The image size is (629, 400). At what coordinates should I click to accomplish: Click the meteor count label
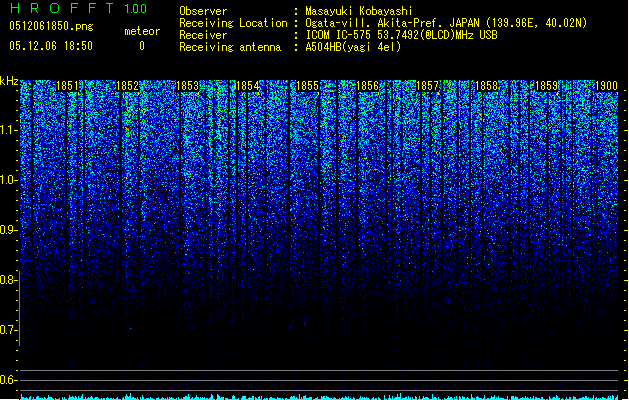click(x=142, y=31)
